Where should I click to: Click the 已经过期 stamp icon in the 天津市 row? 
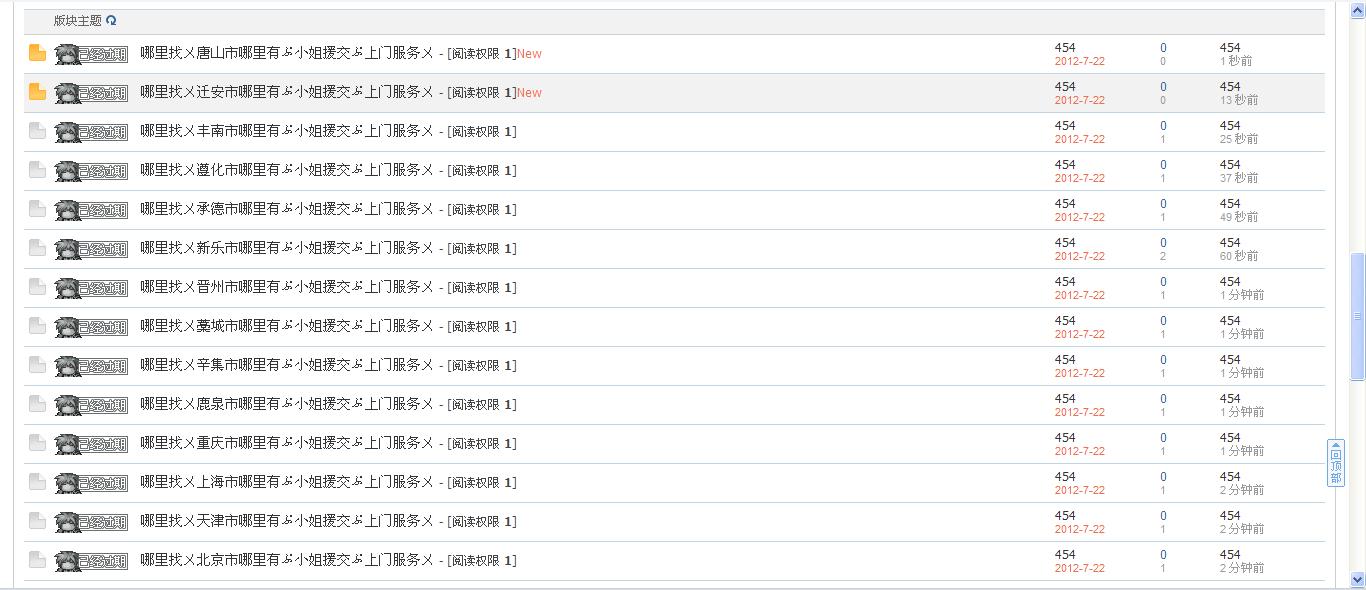pos(92,522)
